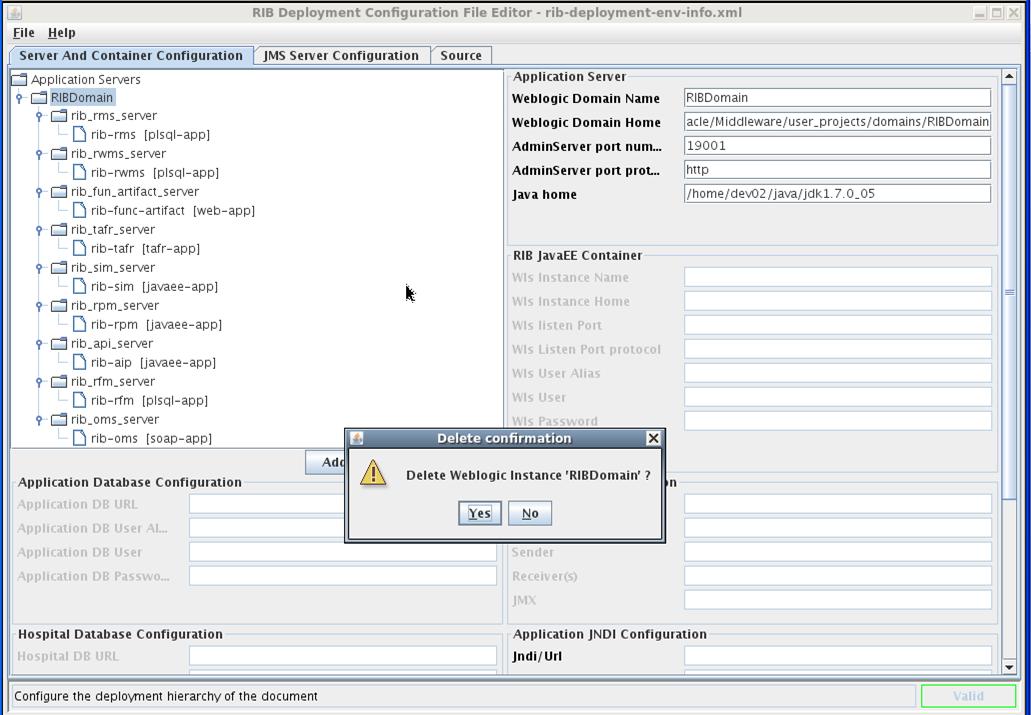Screen dimensions: 1031x715
Task: Click the rib-aip file icon
Action: [80, 362]
